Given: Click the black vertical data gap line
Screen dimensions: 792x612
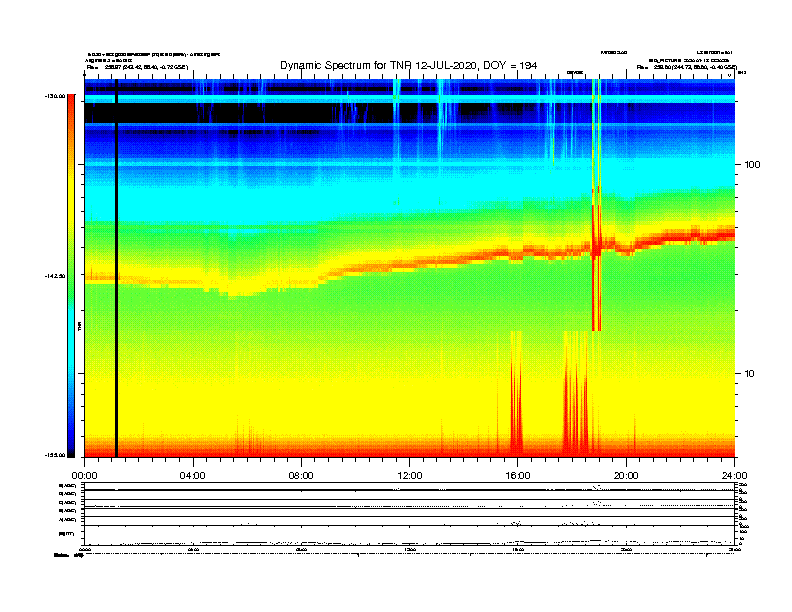Looking at the screenshot, I should (116, 268).
